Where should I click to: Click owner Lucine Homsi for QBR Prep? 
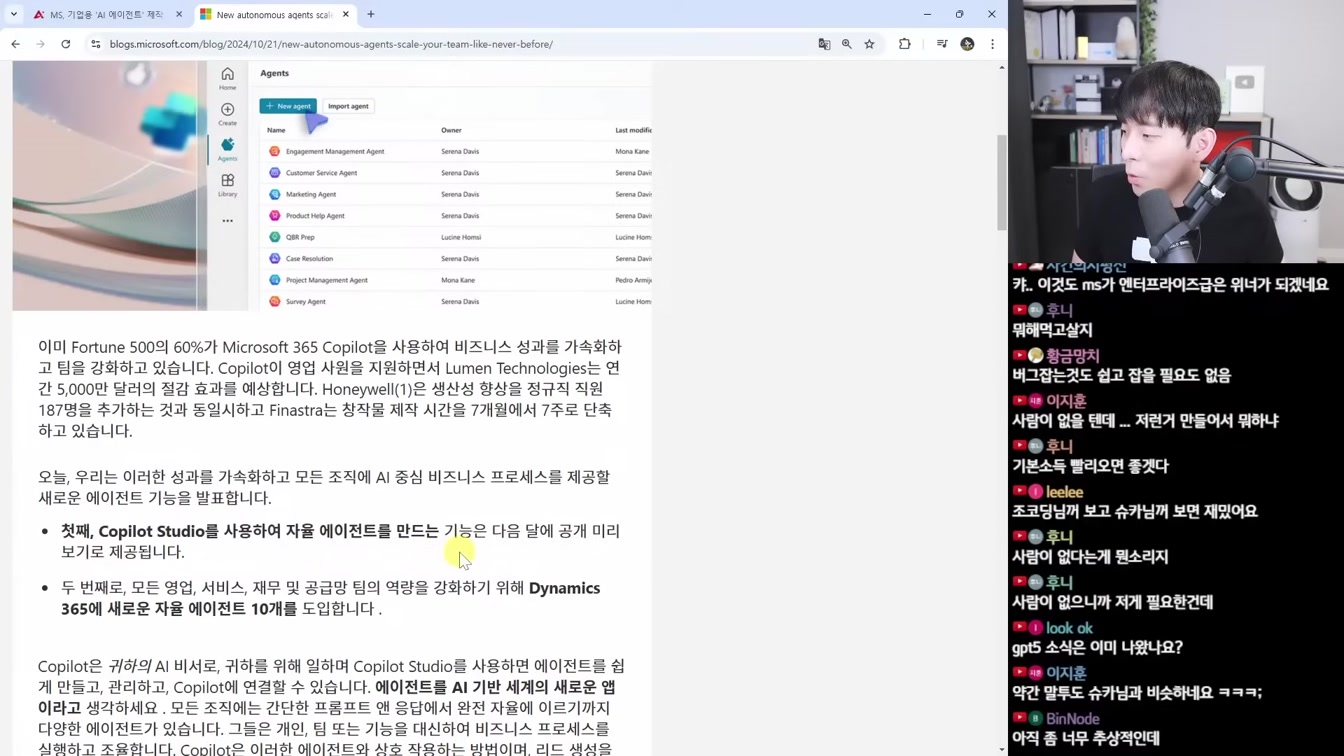point(461,237)
